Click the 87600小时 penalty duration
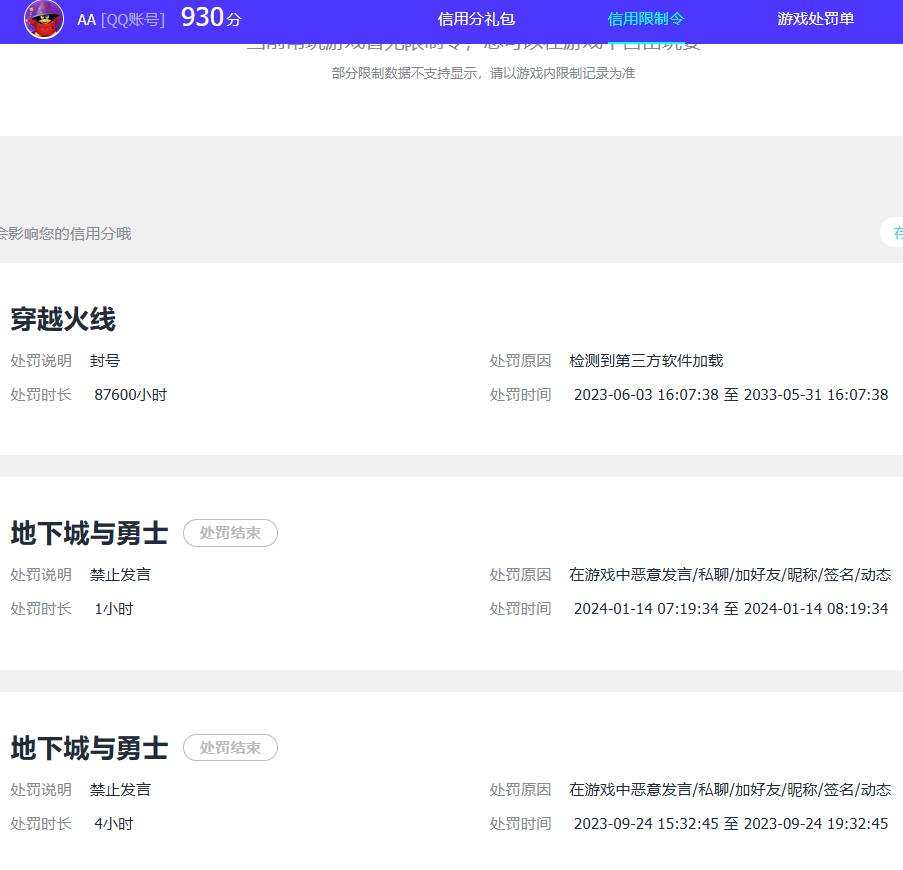This screenshot has height=870, width=903. point(131,395)
